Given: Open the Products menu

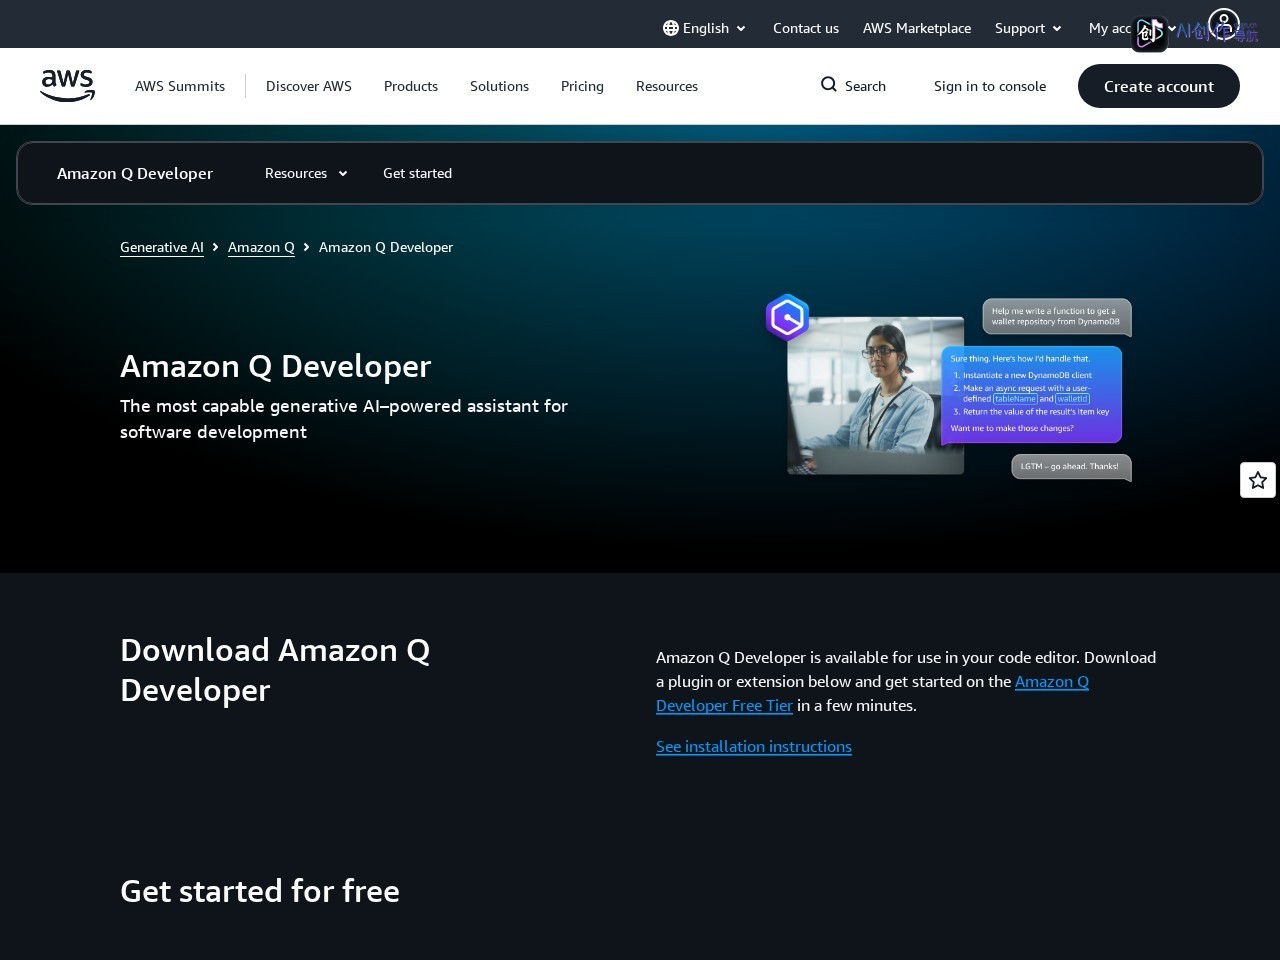Looking at the screenshot, I should click(411, 86).
